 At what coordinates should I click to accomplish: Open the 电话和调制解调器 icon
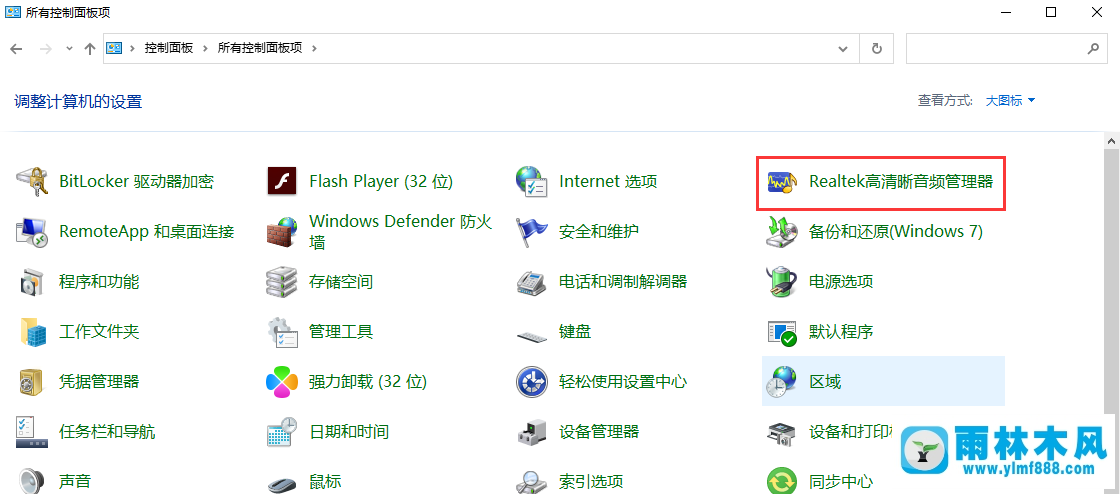click(x=531, y=283)
